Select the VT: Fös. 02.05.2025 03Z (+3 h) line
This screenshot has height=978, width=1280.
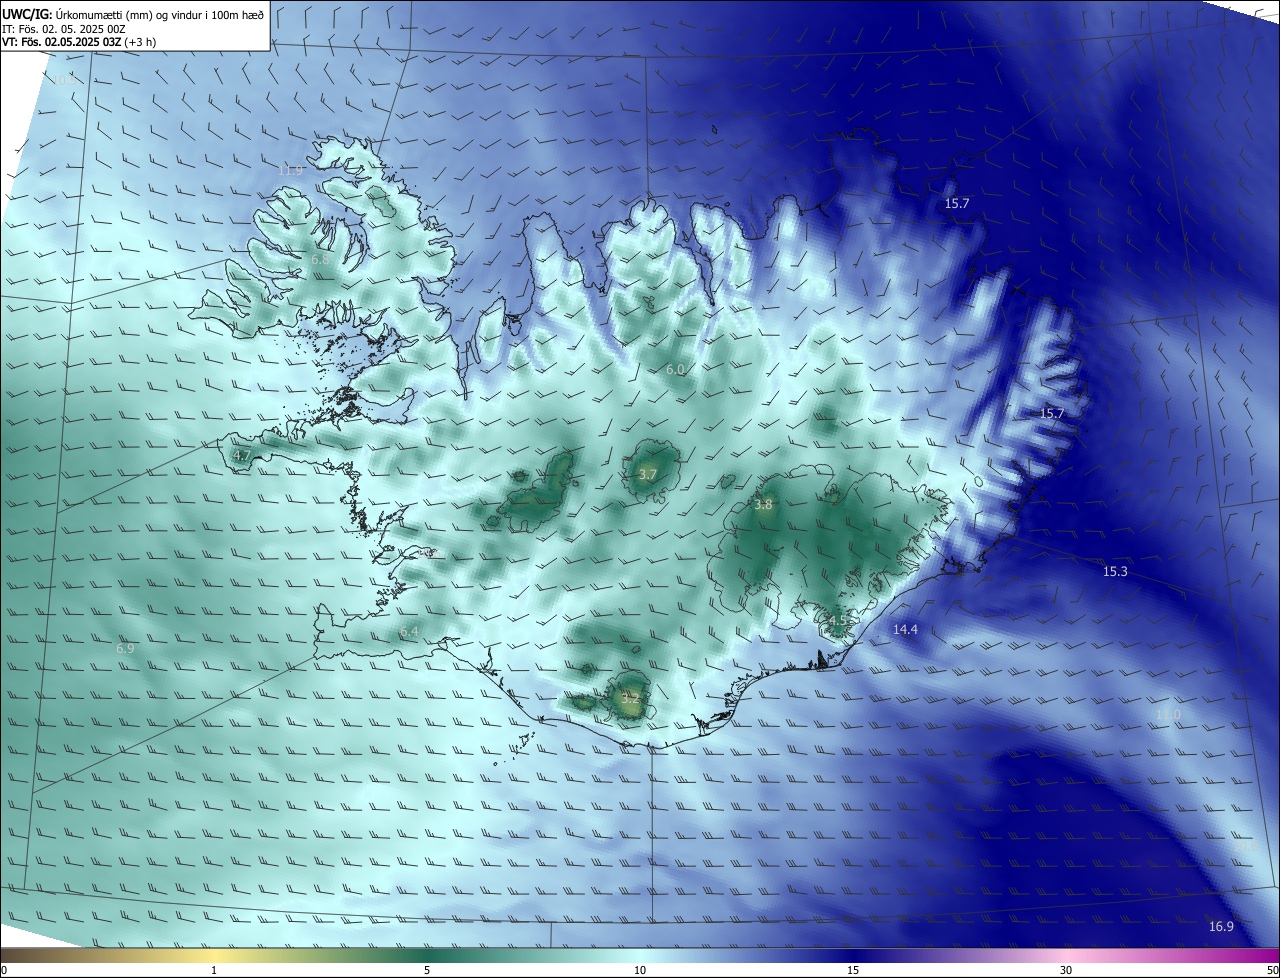point(79,42)
